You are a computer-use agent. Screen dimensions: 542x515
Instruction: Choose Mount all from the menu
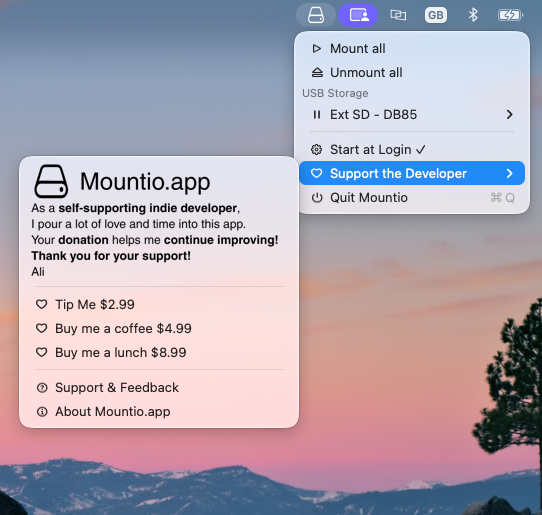(x=412, y=48)
